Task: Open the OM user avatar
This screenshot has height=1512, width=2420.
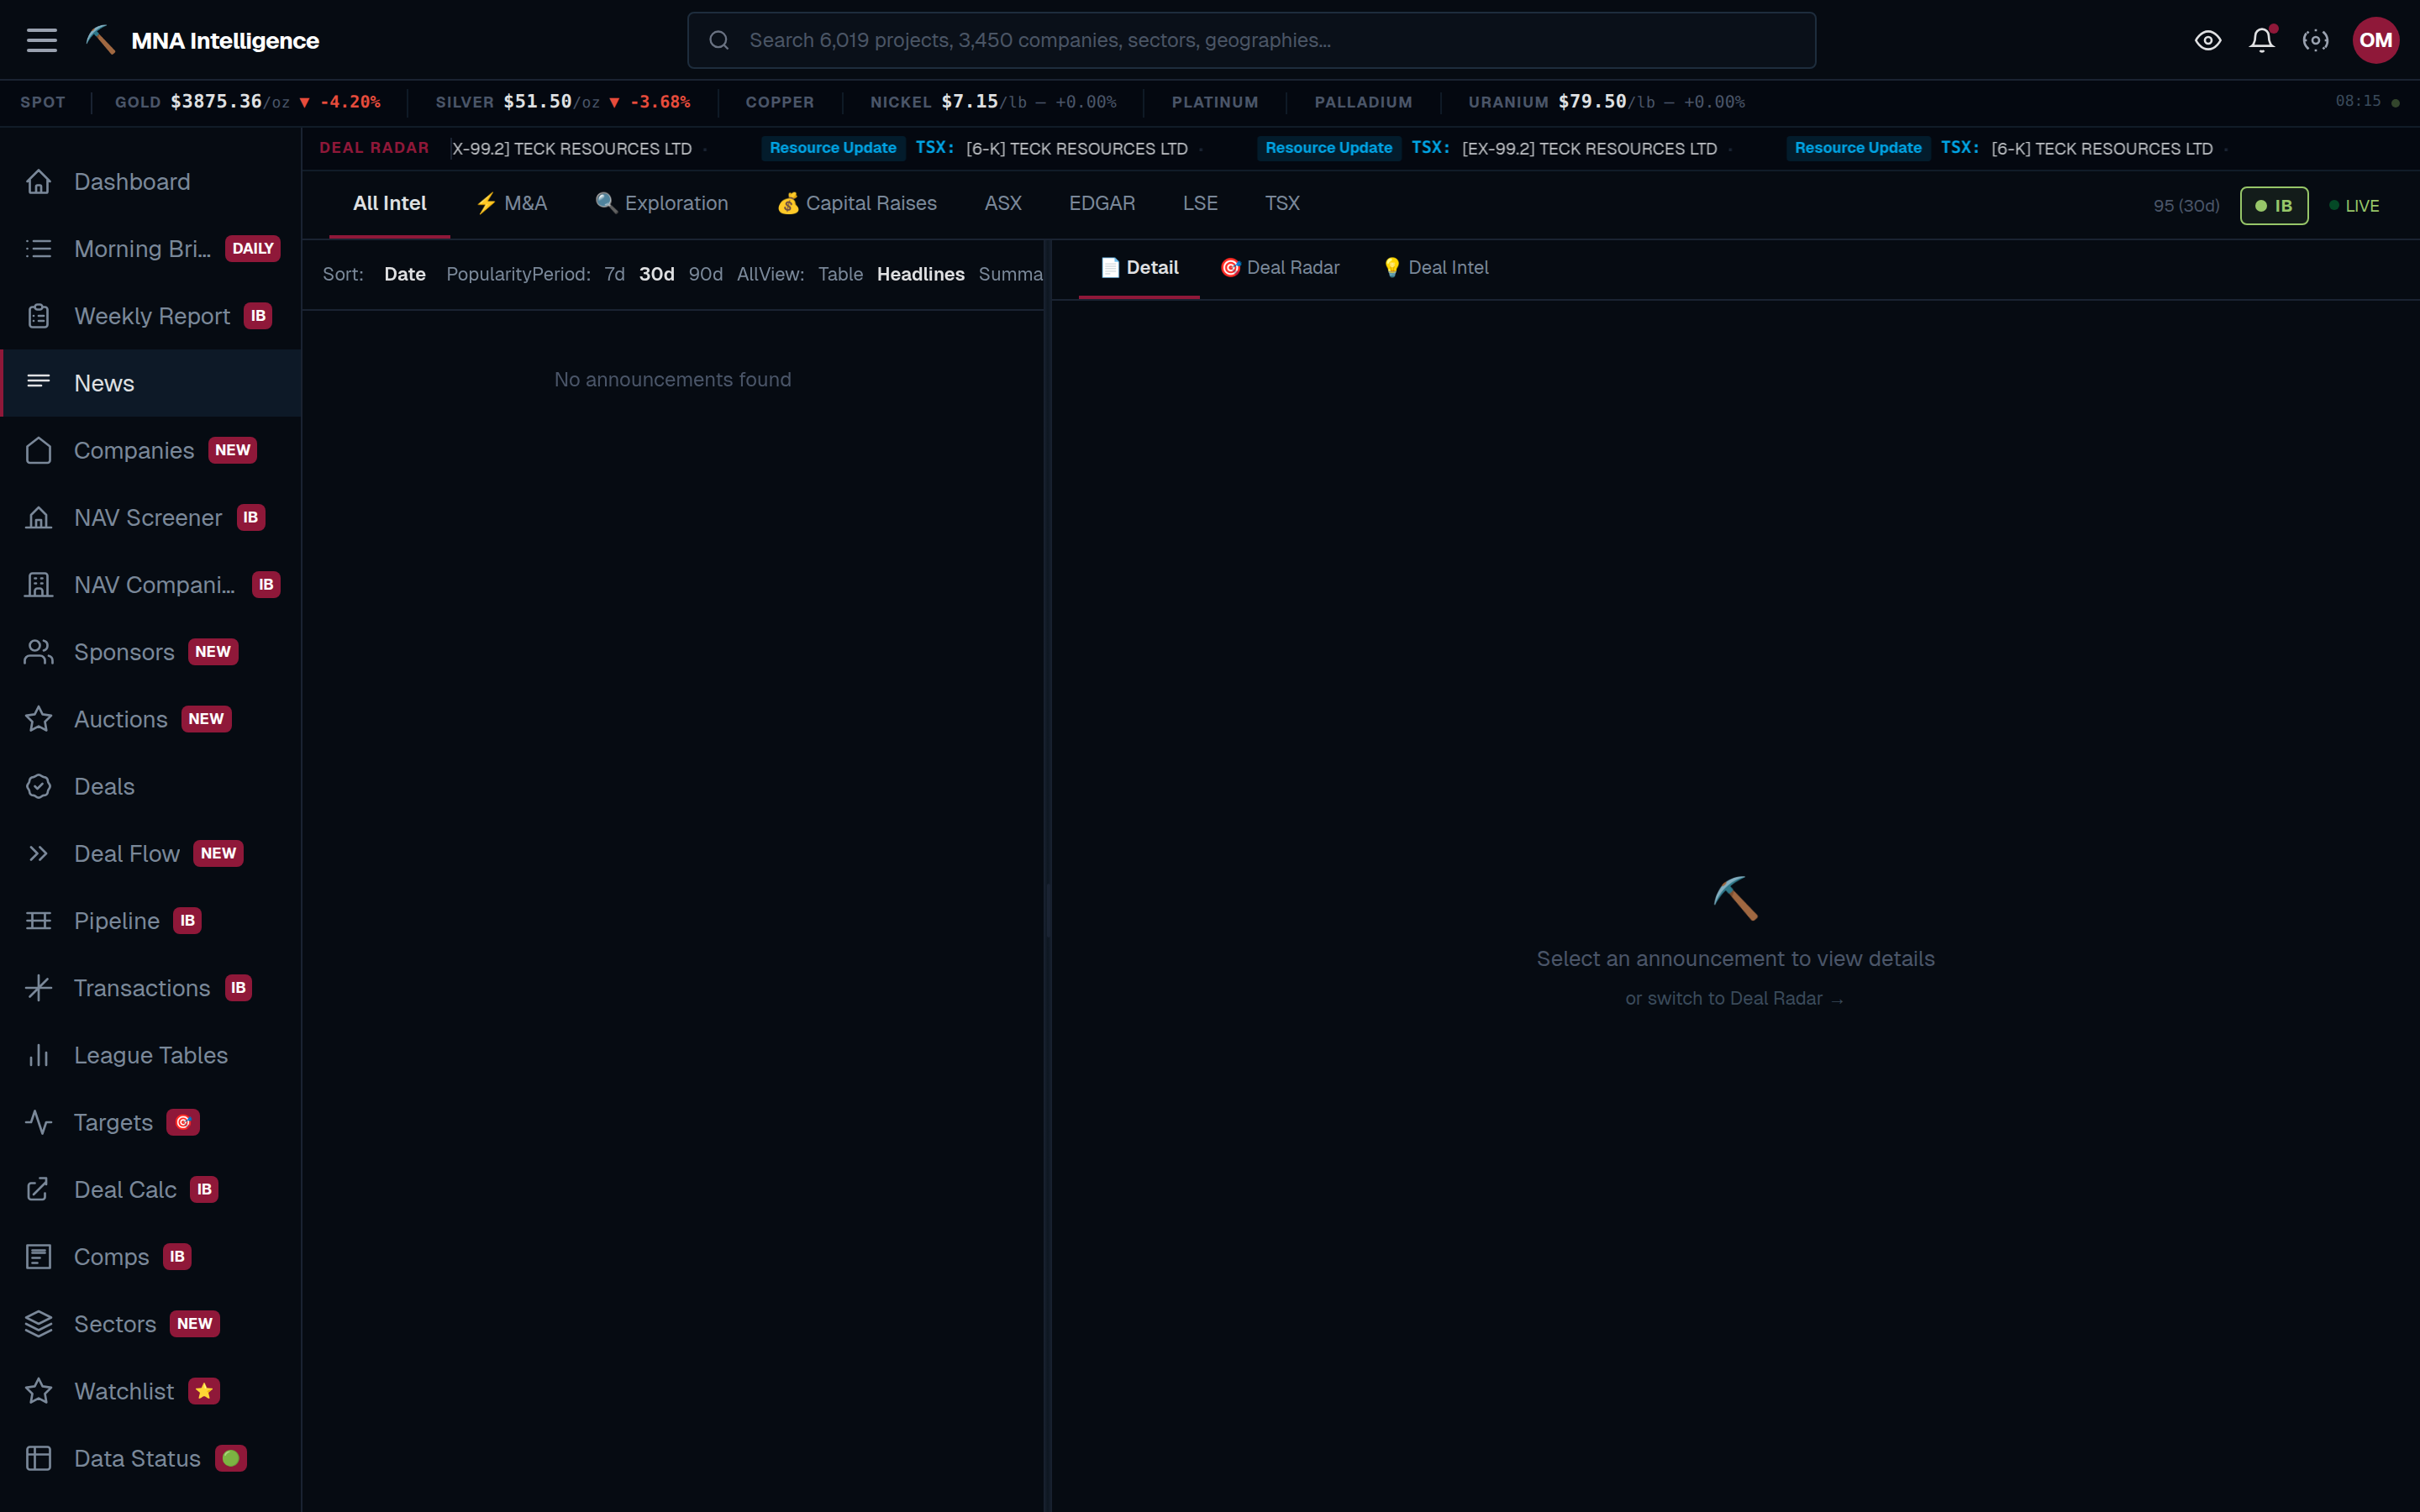Action: point(2375,40)
